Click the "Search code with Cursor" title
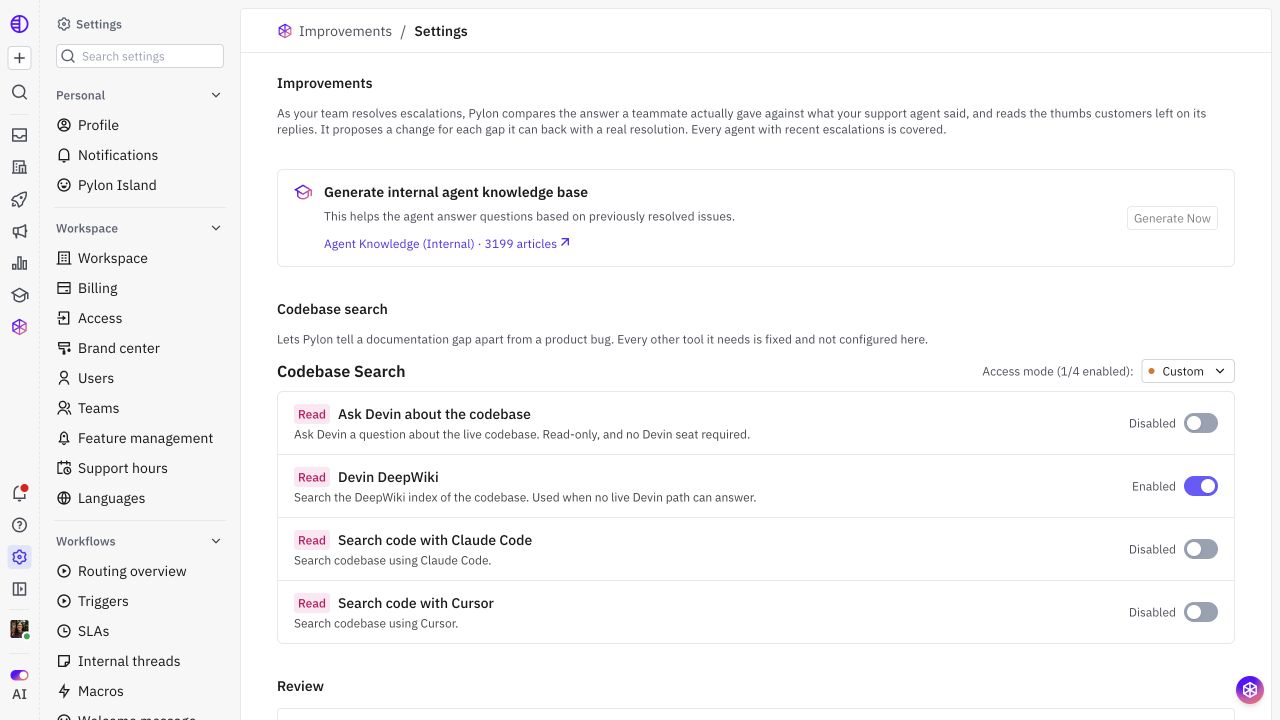Viewport: 1280px width, 720px height. [x=416, y=603]
